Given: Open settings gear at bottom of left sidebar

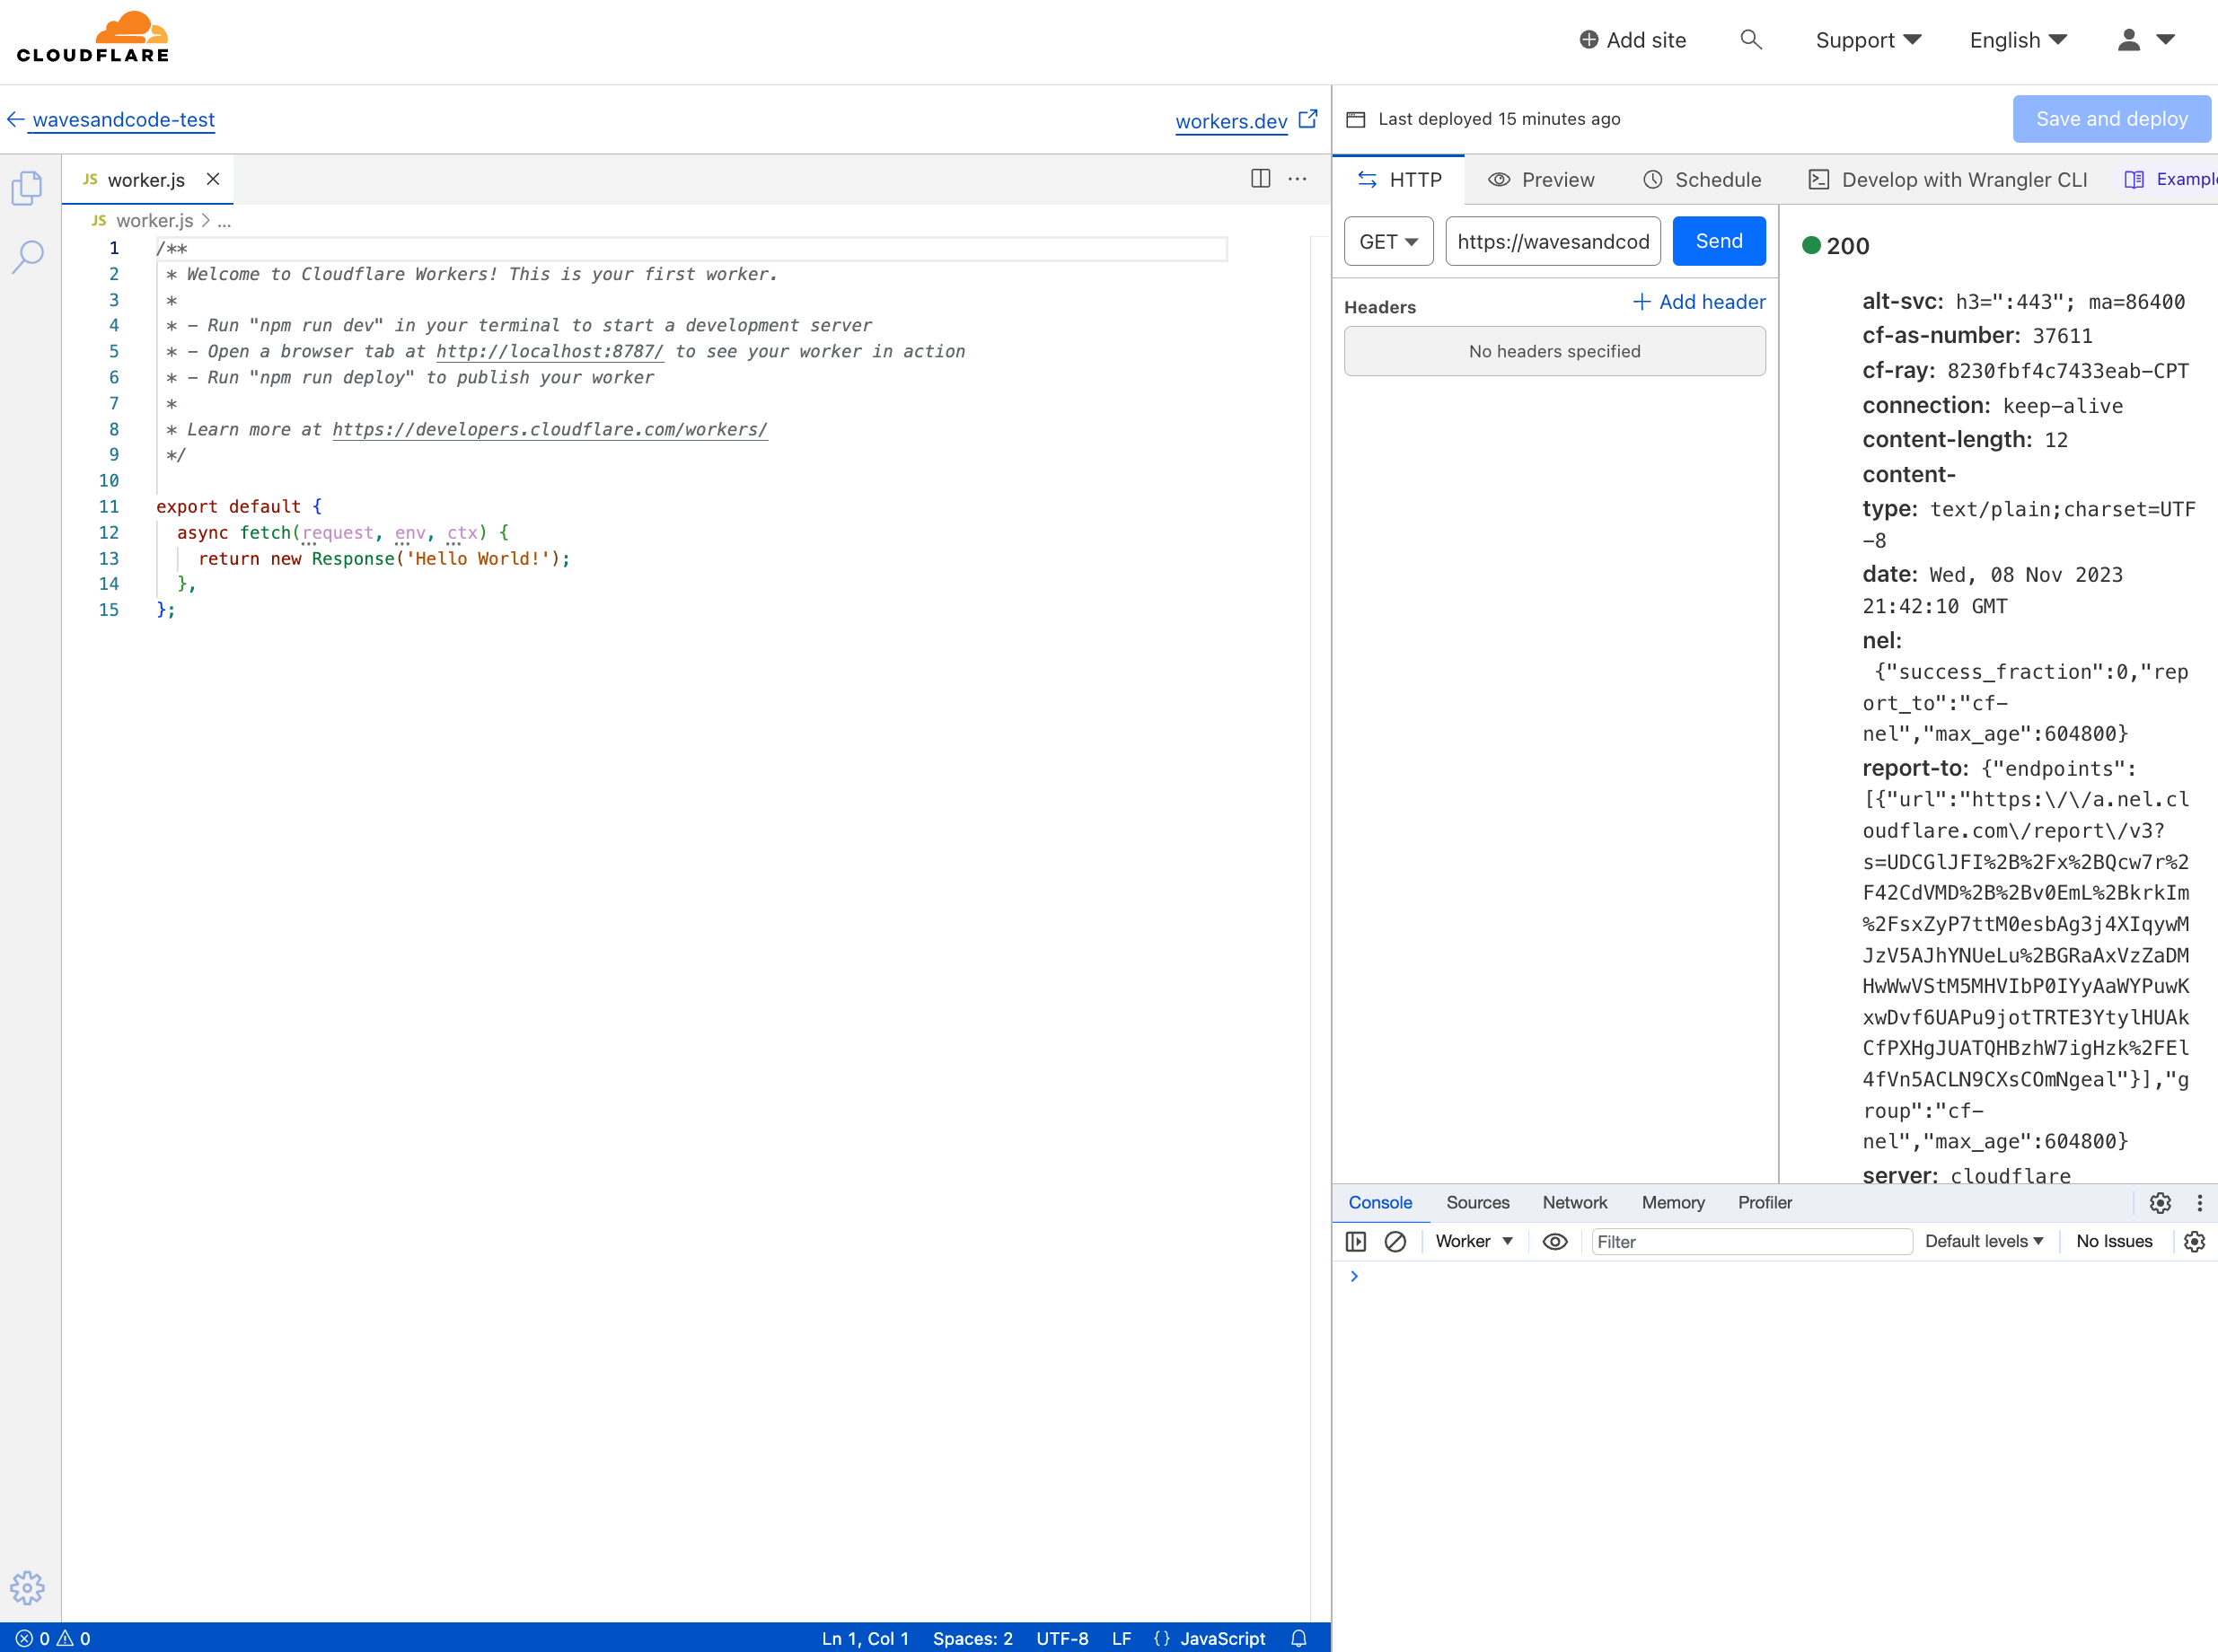Looking at the screenshot, I should point(27,1588).
